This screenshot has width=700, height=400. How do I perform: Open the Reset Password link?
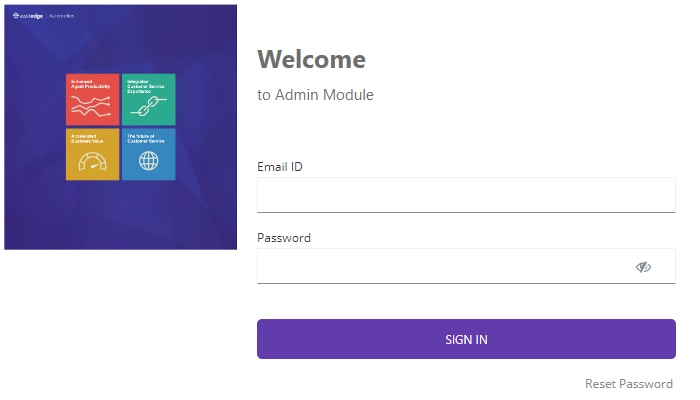click(x=629, y=383)
